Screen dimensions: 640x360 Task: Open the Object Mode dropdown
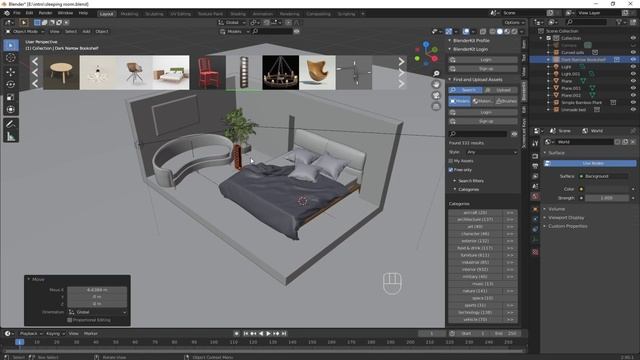[x=24, y=31]
